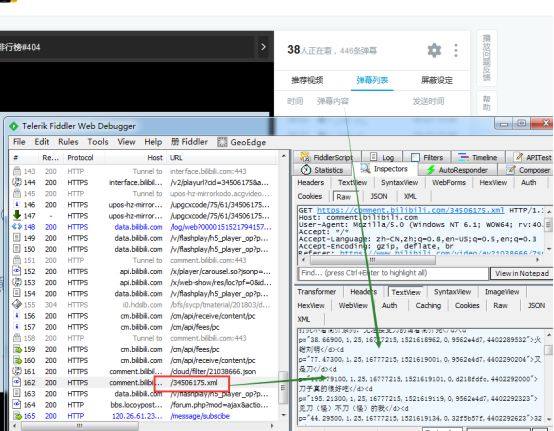Select request WebForms tab

(449, 183)
